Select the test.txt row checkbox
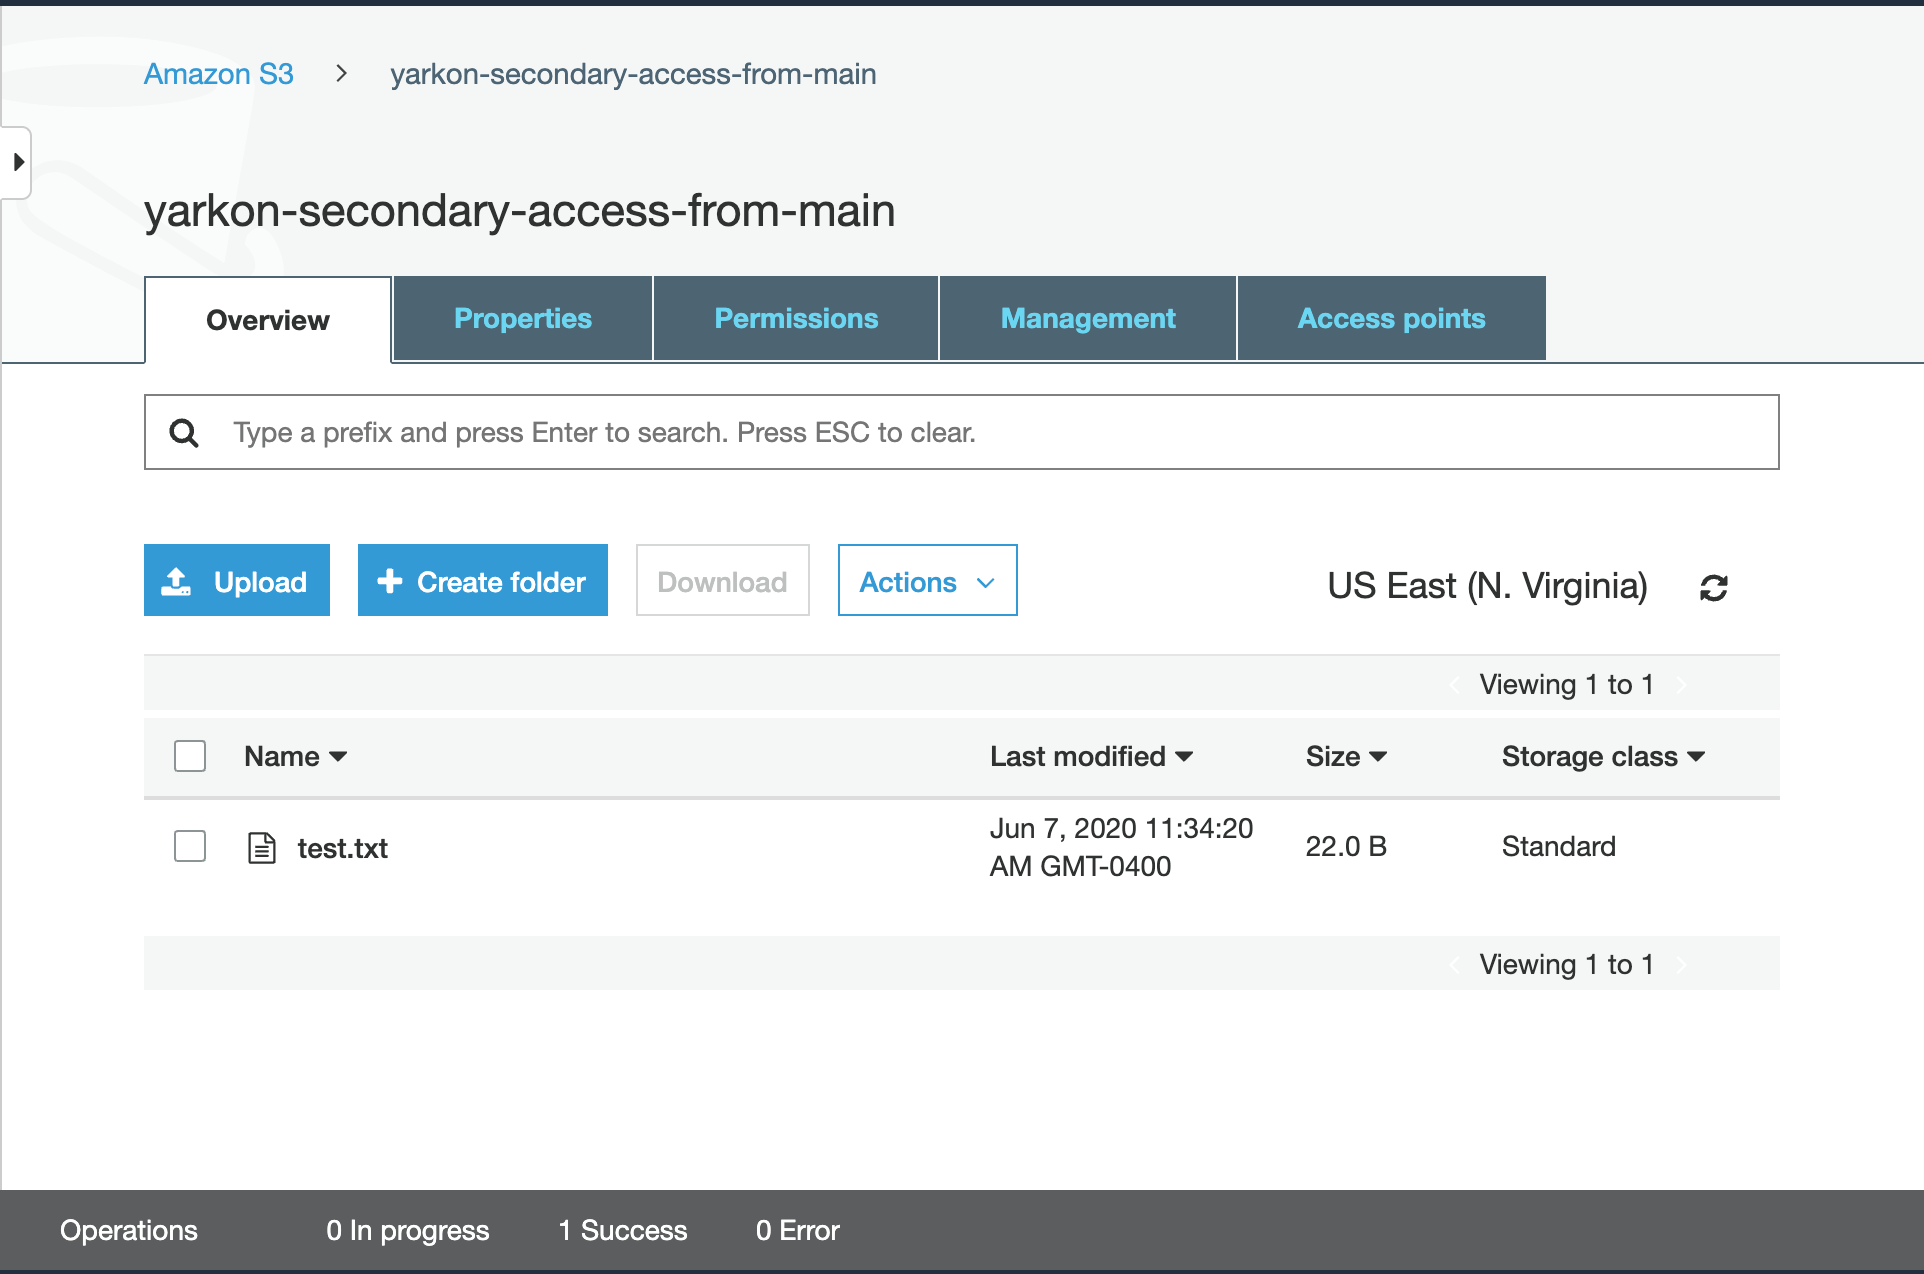Viewport: 1924px width, 1274px height. click(190, 846)
